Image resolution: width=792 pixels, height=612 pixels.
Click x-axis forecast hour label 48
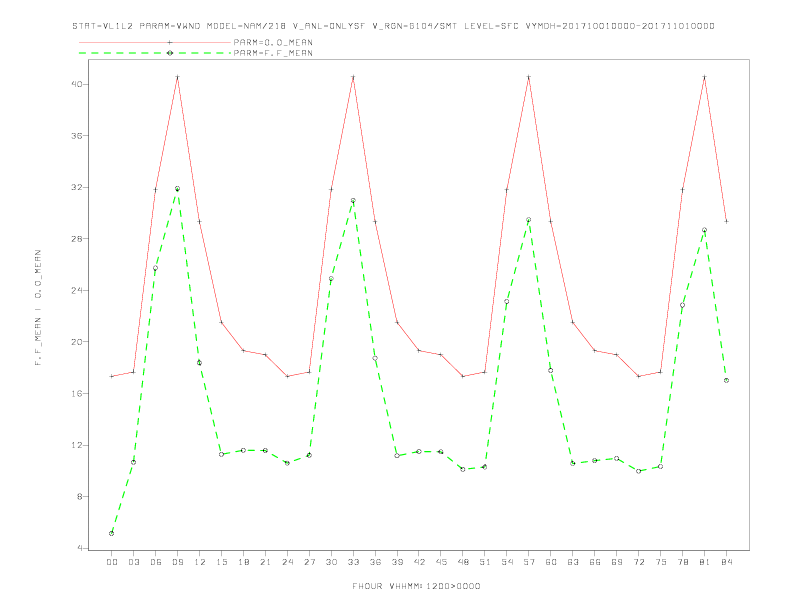pos(463,562)
